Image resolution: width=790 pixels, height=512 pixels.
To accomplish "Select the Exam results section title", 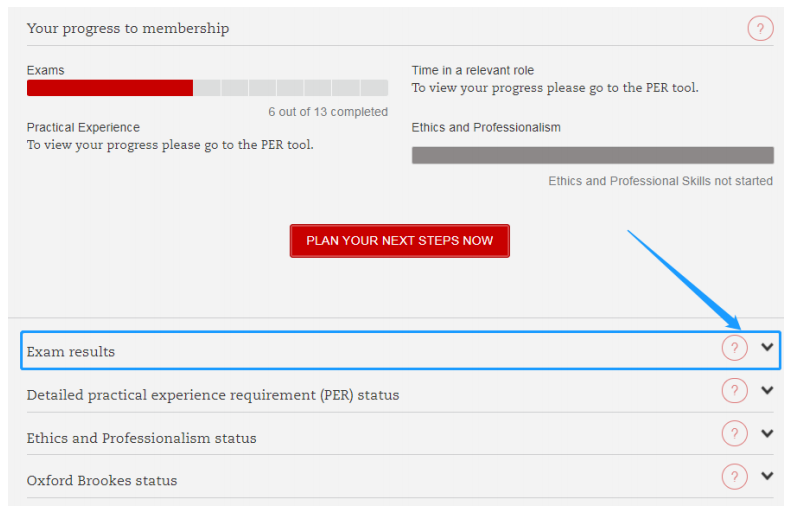I will click(x=71, y=352).
